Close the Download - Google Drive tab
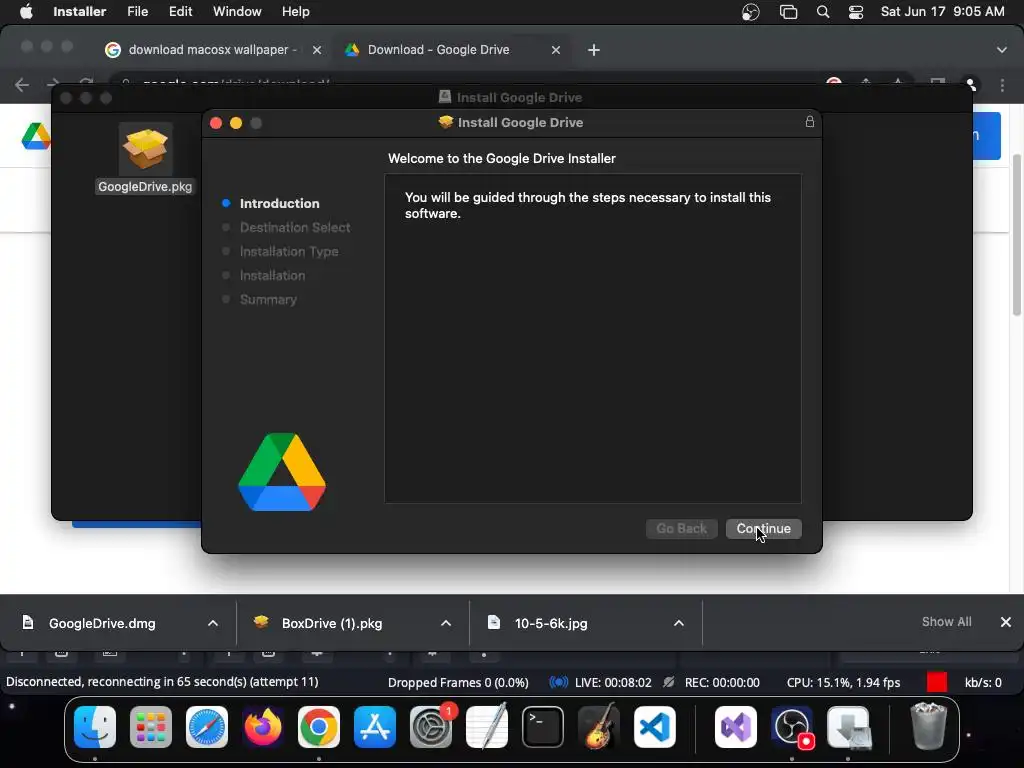1024x768 pixels. 556,50
